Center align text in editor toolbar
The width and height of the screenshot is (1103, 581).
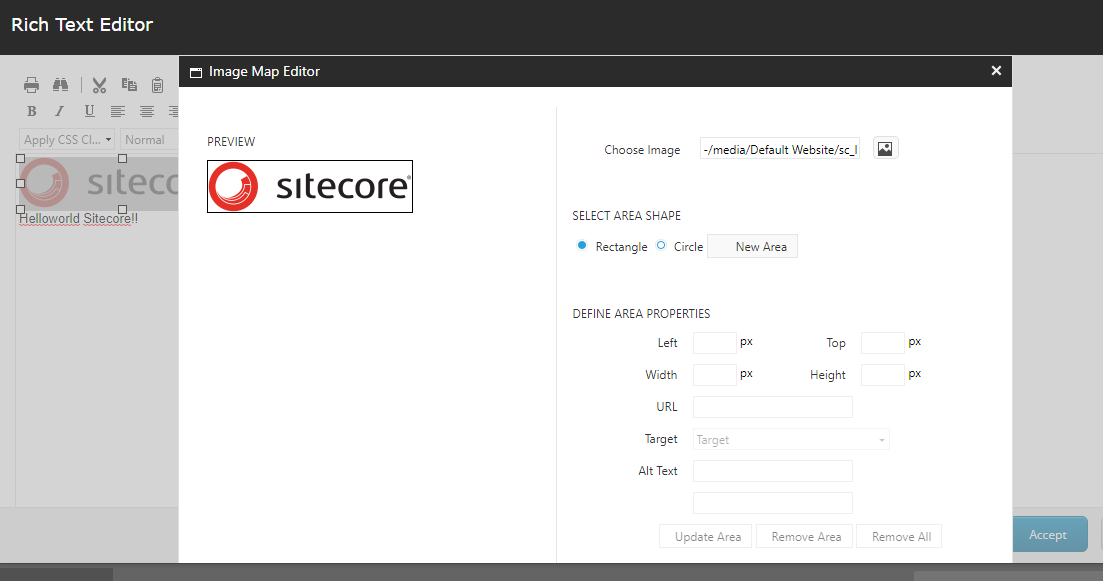pos(146,111)
